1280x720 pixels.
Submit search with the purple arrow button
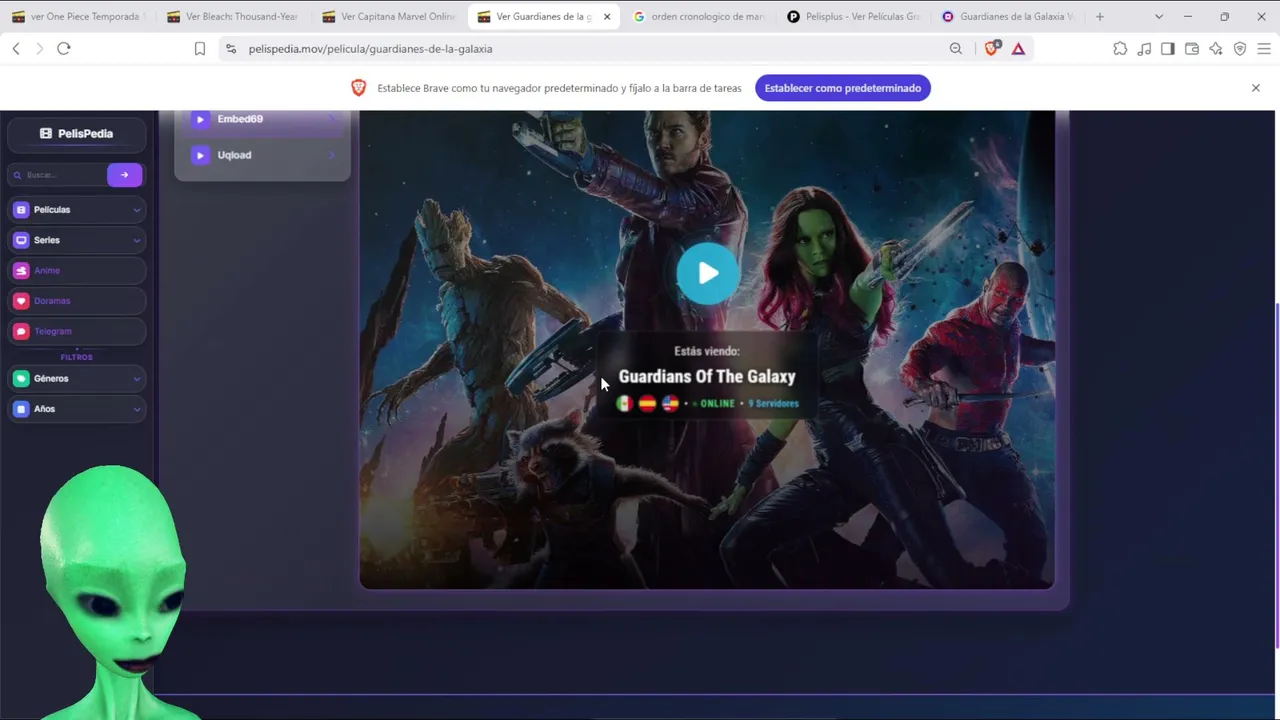124,175
